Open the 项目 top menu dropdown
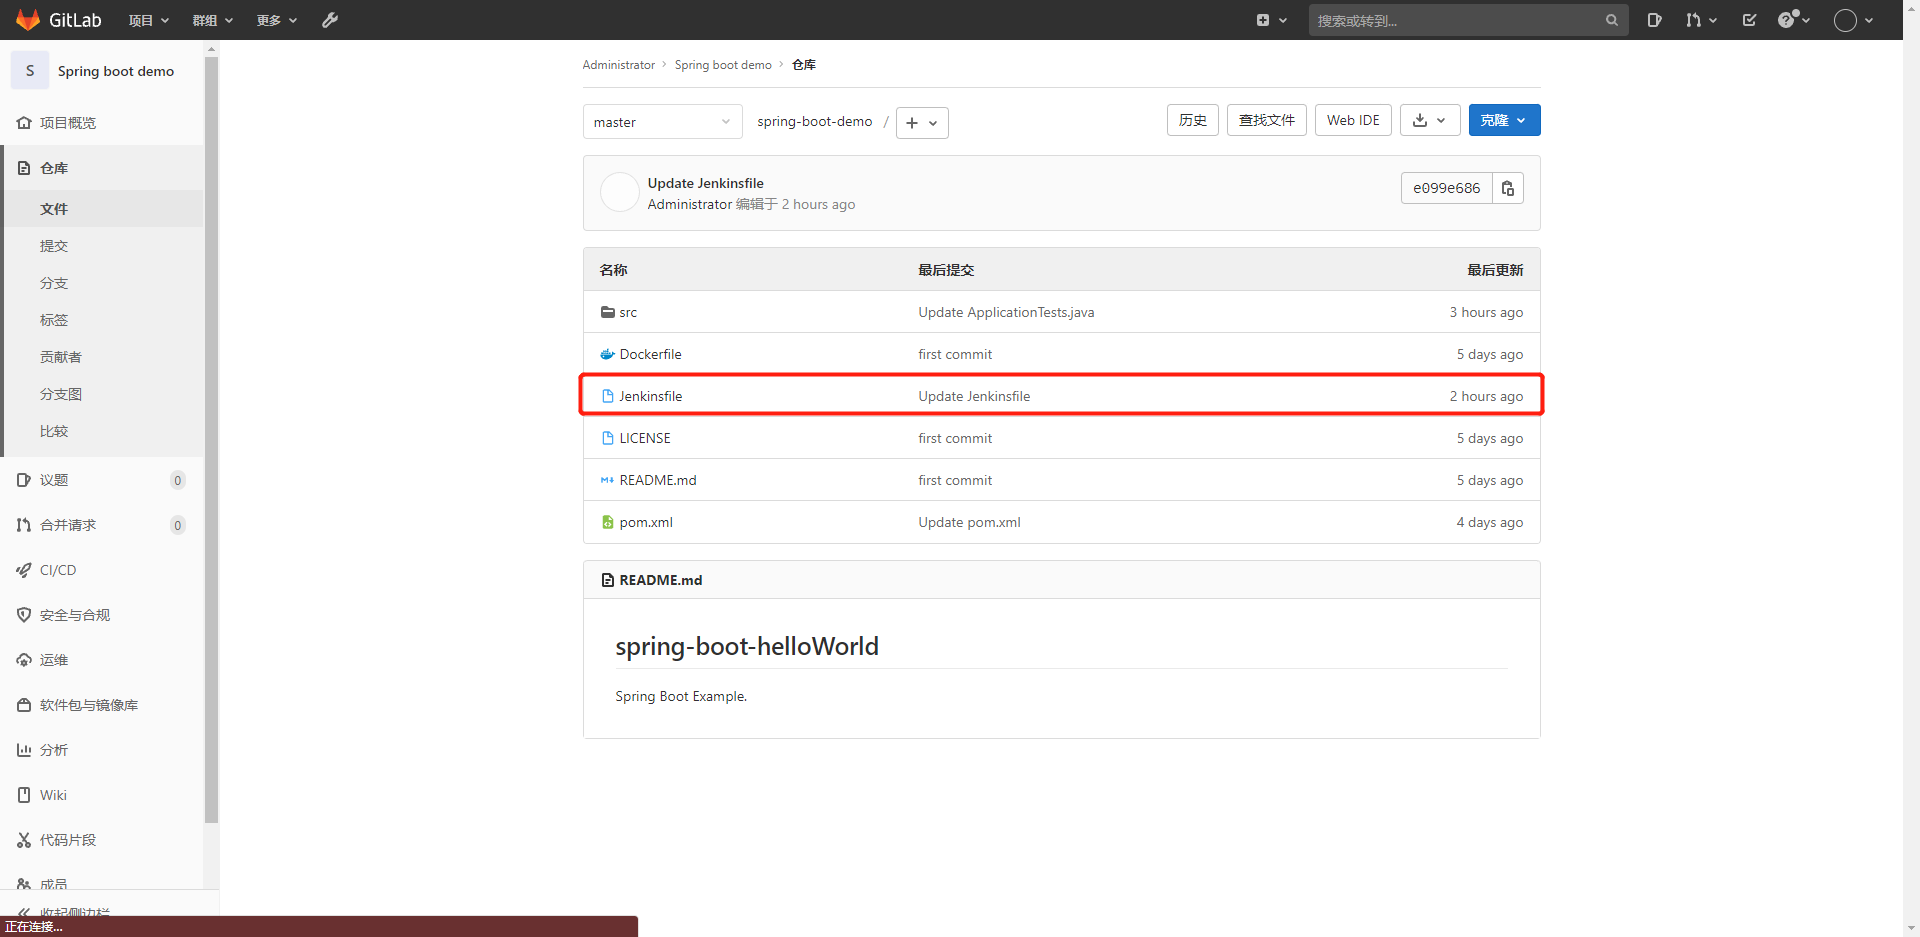The image size is (1920, 937). [149, 20]
